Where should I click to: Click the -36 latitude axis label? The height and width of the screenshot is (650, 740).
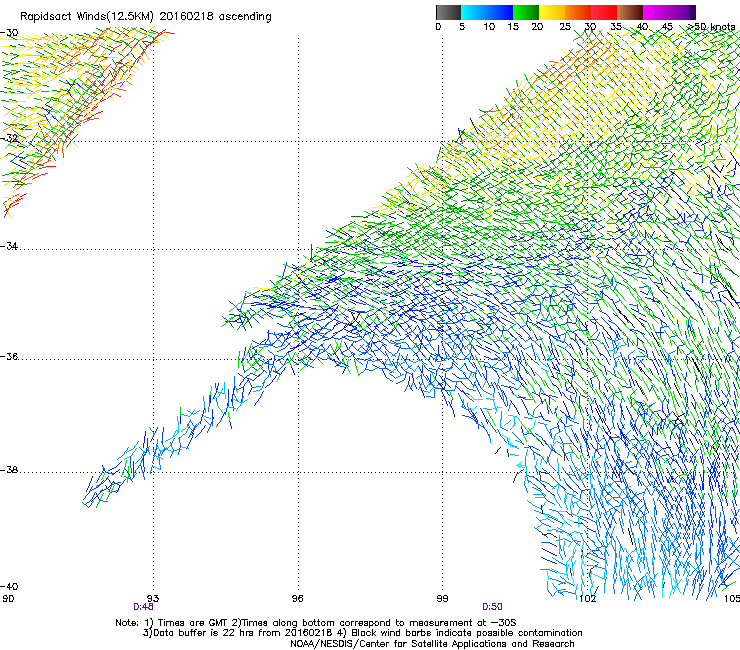pos(9,356)
